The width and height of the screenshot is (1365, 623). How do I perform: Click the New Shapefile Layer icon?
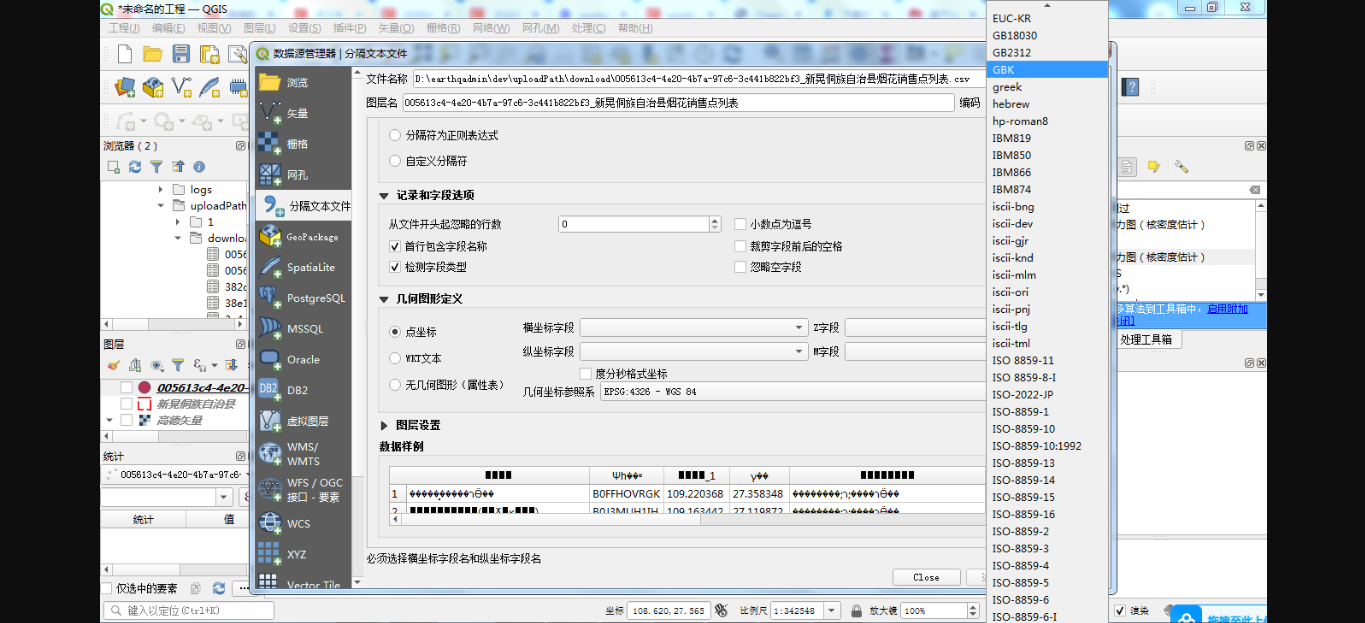tap(182, 88)
